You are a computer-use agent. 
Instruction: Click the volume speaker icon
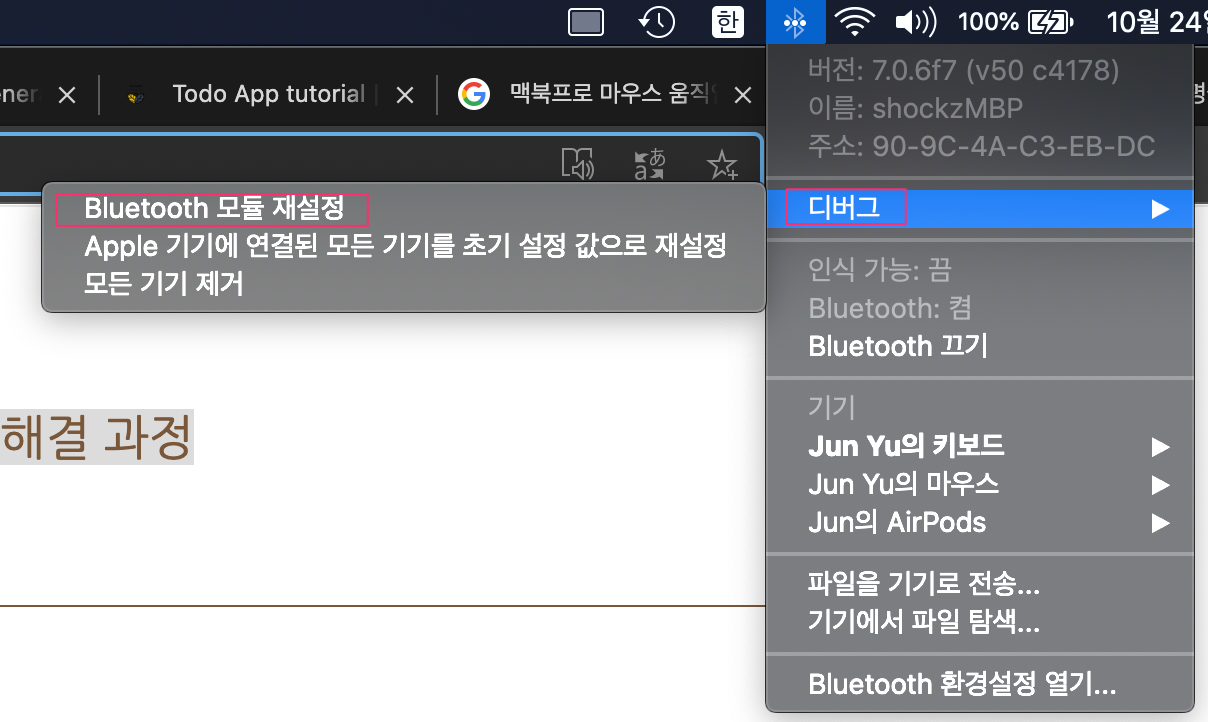[x=914, y=22]
